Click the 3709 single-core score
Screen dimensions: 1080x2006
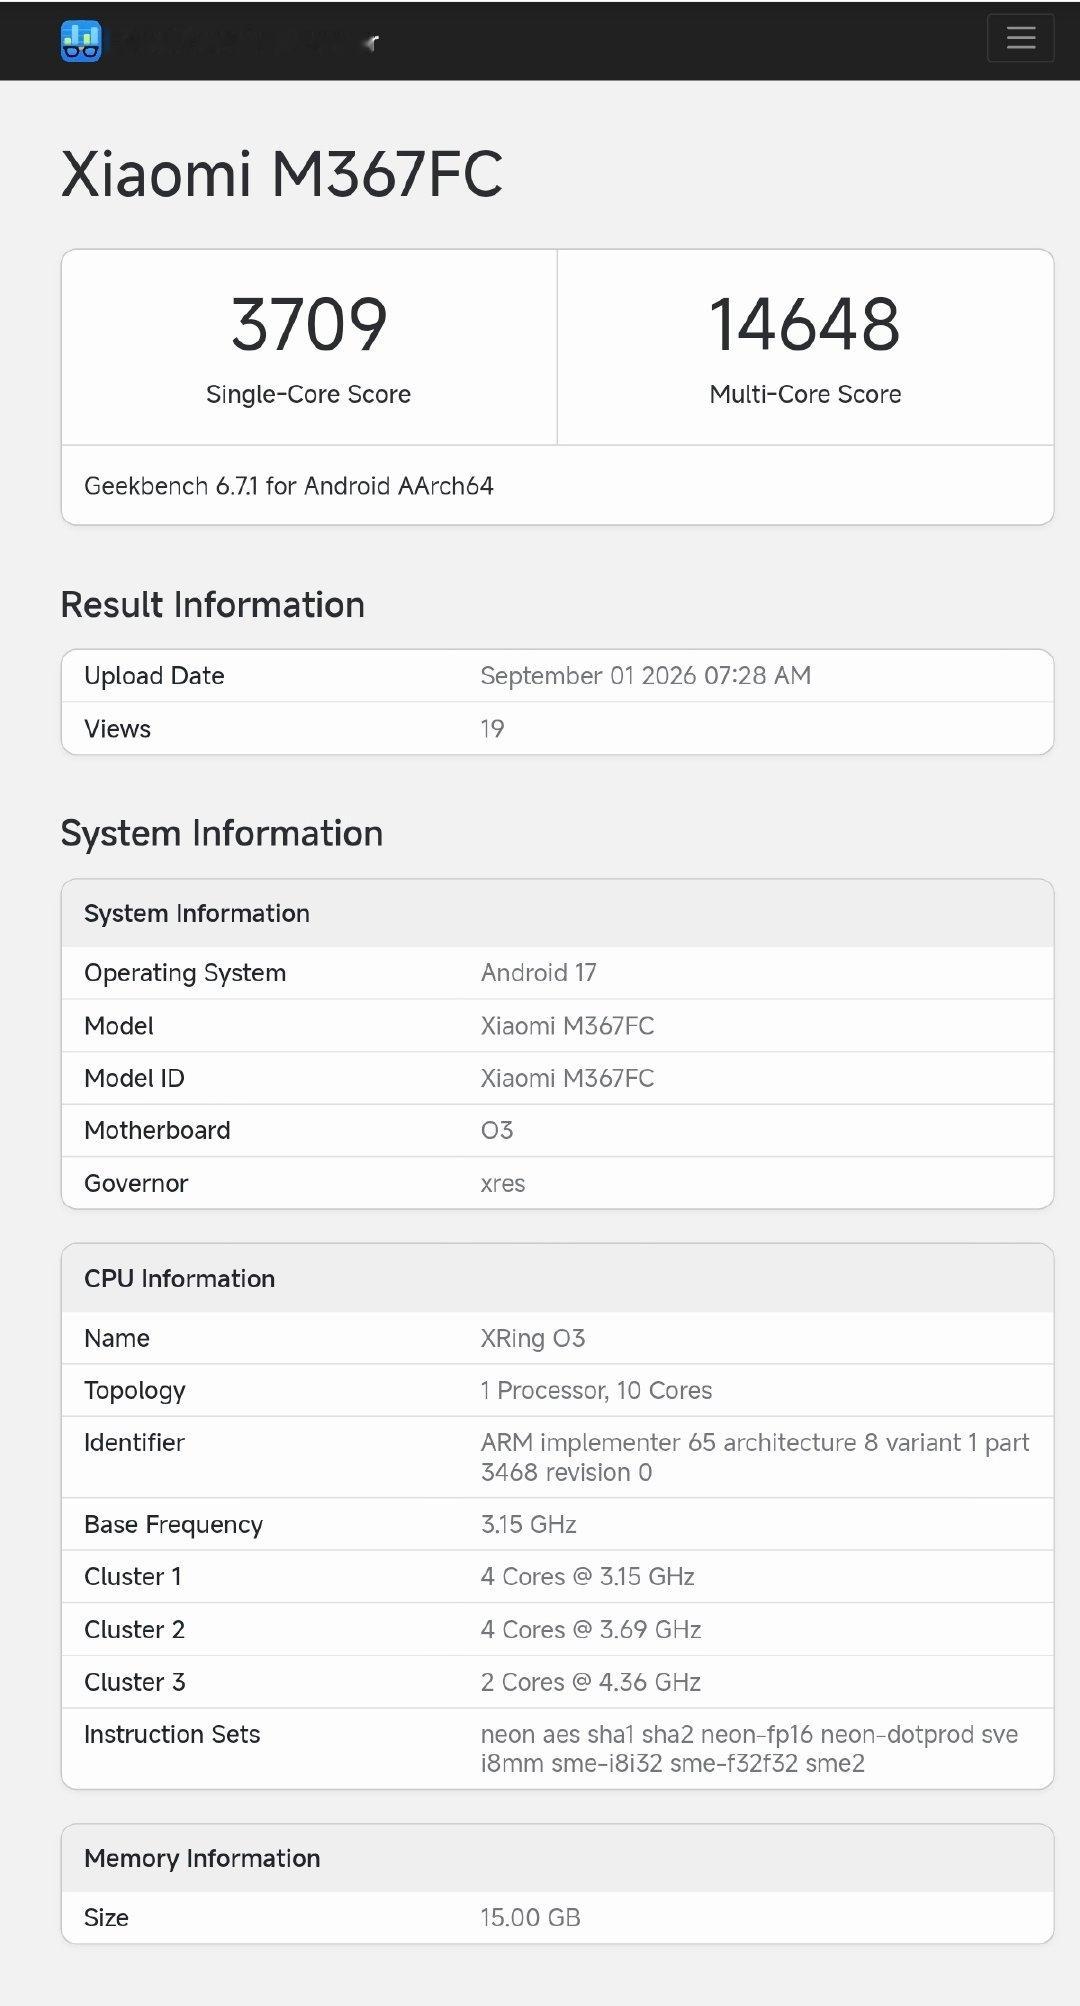[309, 324]
